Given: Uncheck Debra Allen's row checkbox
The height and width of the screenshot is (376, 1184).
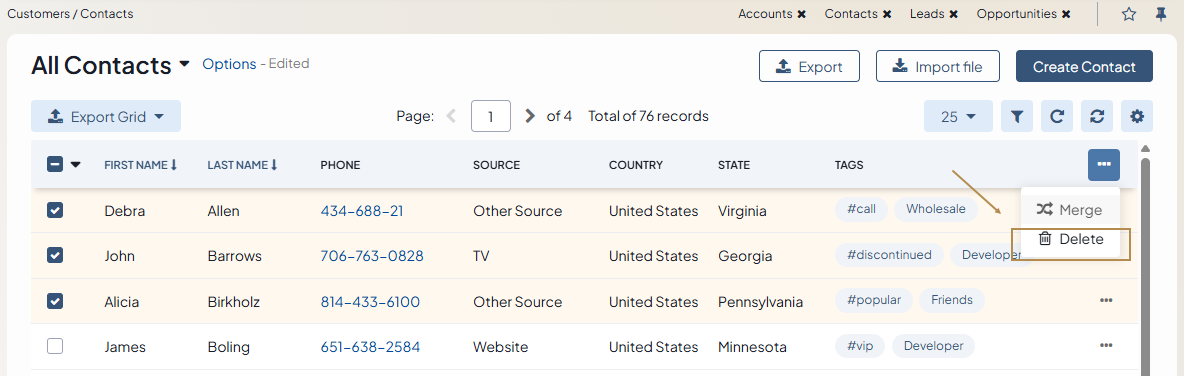Looking at the screenshot, I should [x=55, y=211].
